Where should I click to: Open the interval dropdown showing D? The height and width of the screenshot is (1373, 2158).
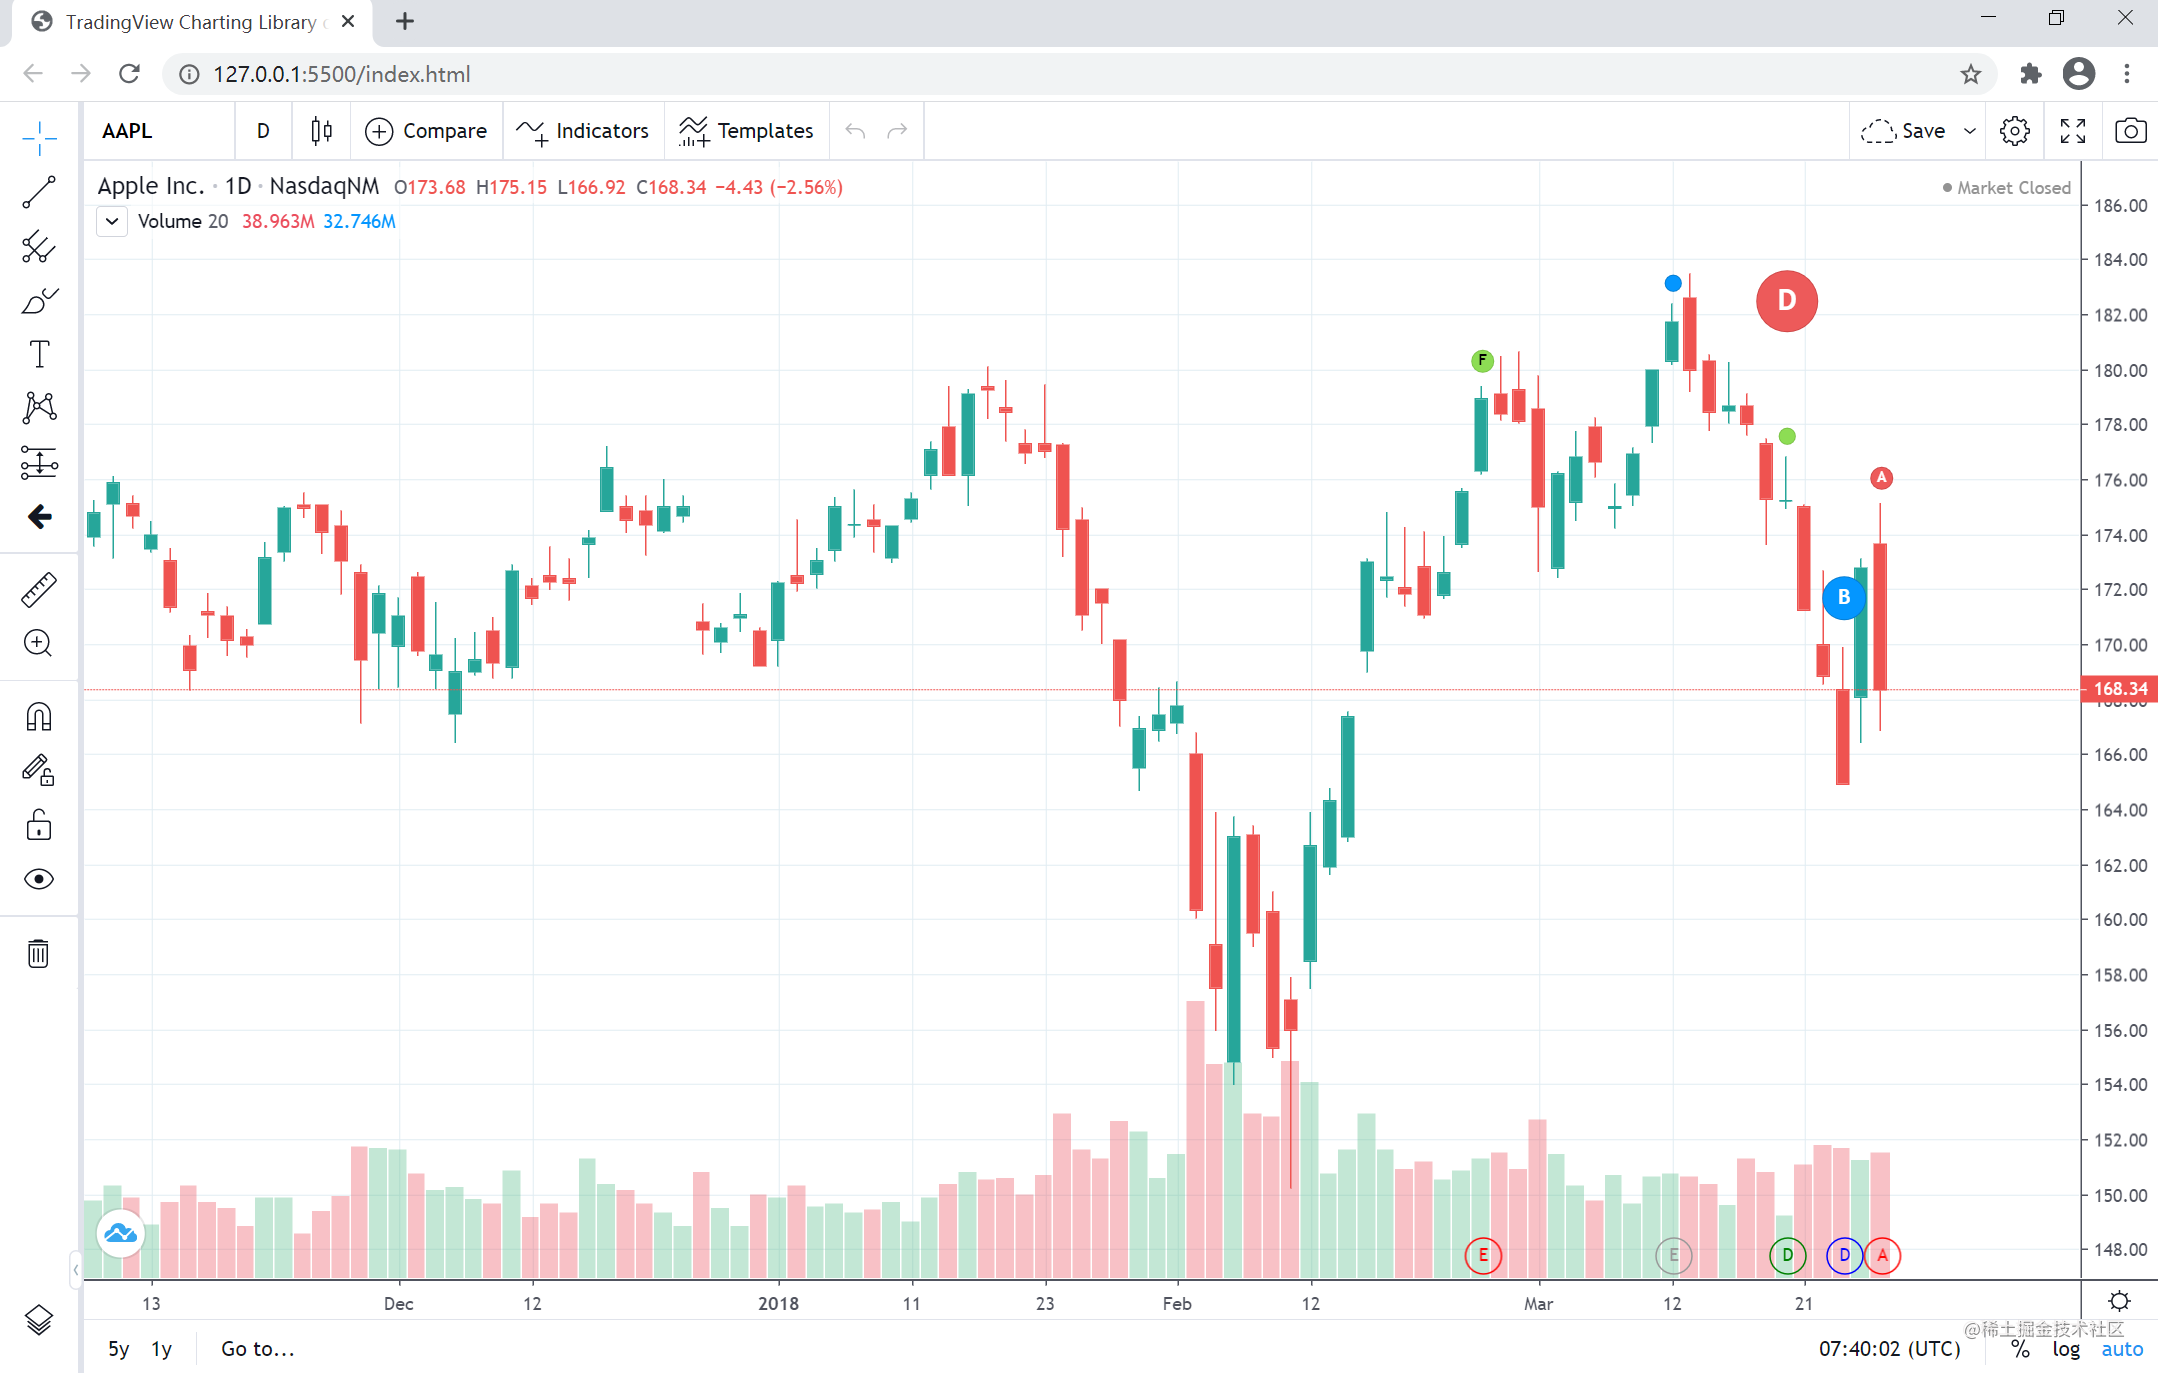263,130
